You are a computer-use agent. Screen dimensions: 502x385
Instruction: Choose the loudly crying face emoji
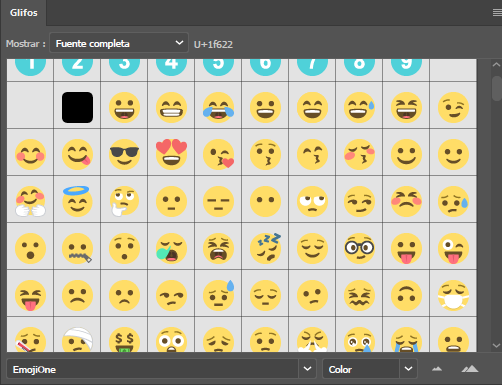click(406, 339)
